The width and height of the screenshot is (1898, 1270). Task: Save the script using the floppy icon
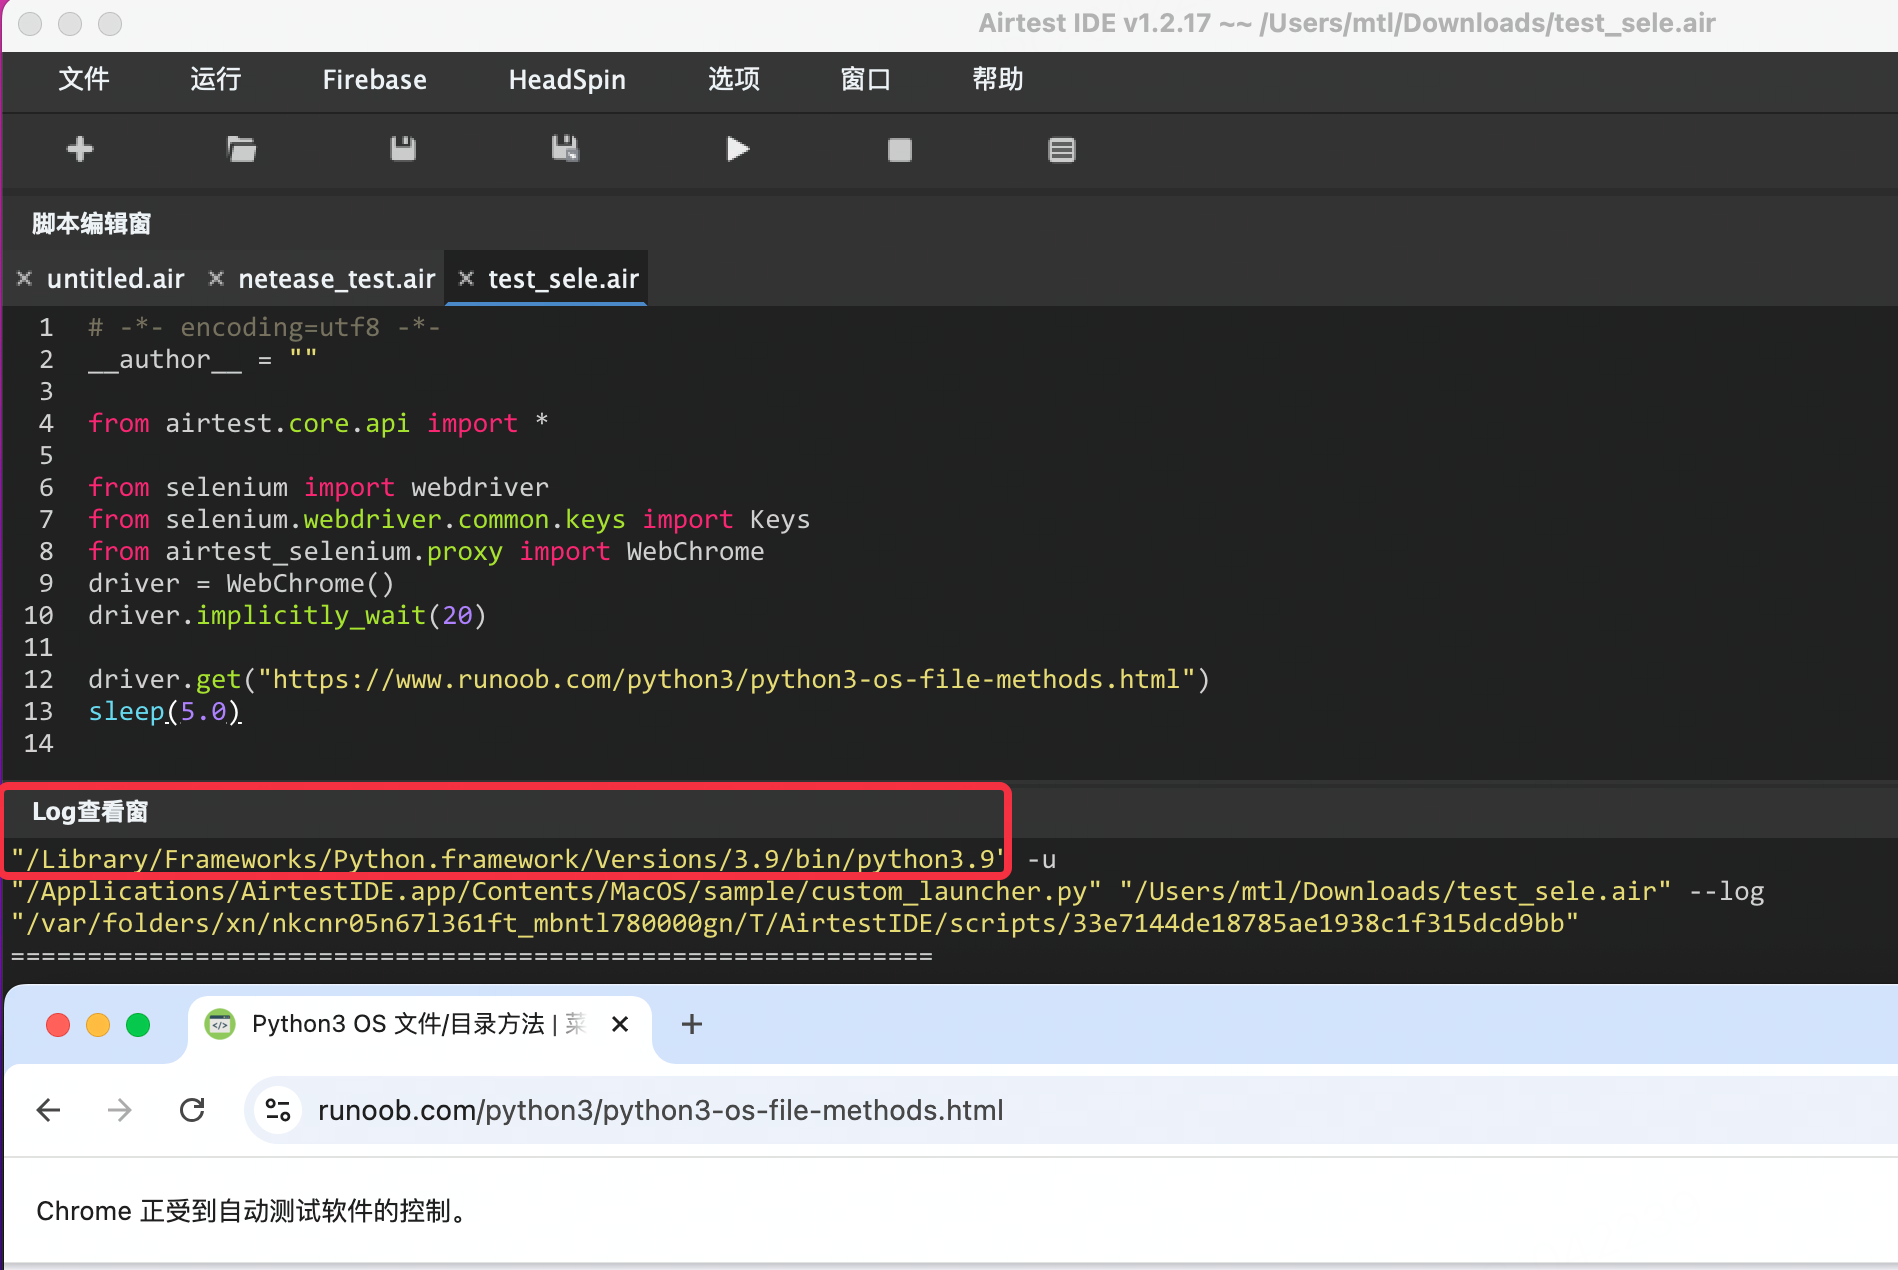(403, 149)
